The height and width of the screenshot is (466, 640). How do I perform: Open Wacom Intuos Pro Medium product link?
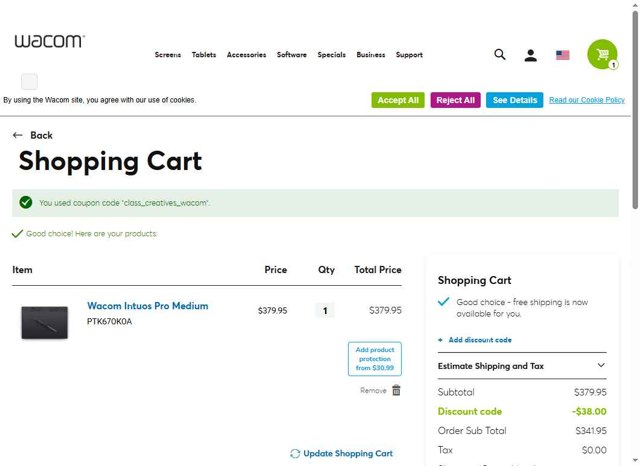pos(148,306)
